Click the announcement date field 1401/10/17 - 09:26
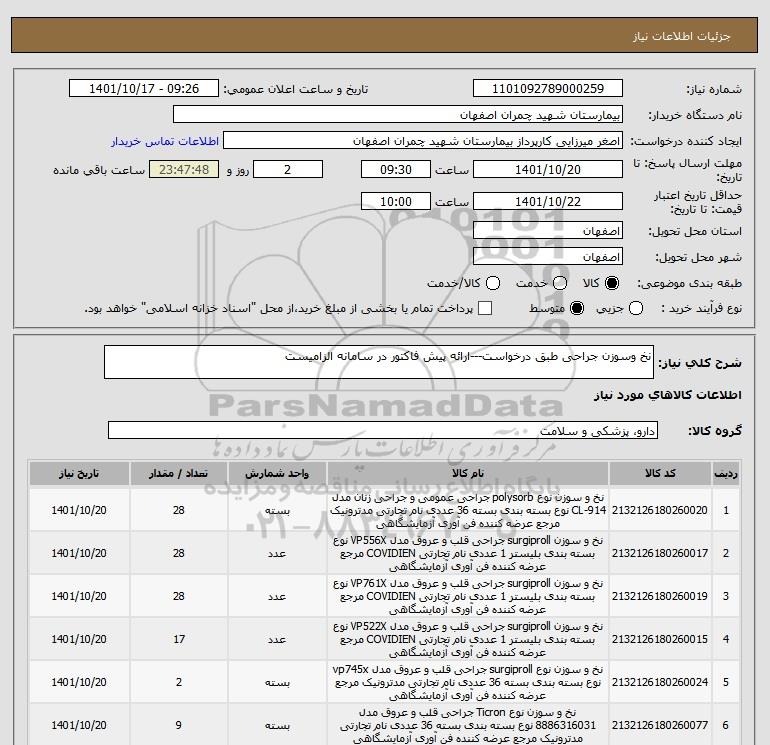Viewport: 770px width, 745px height. [144, 89]
